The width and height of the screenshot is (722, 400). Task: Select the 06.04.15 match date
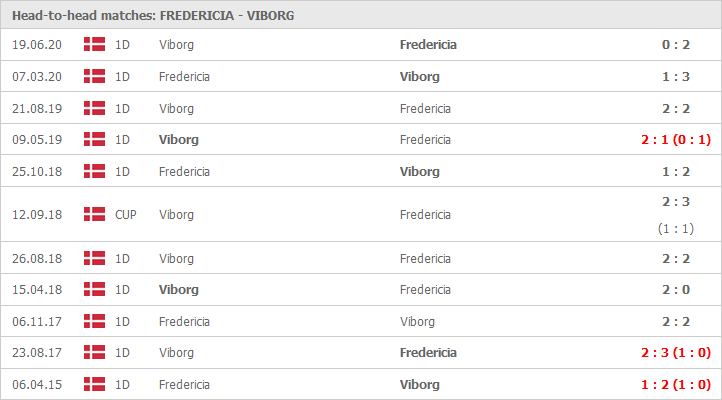click(x=37, y=384)
